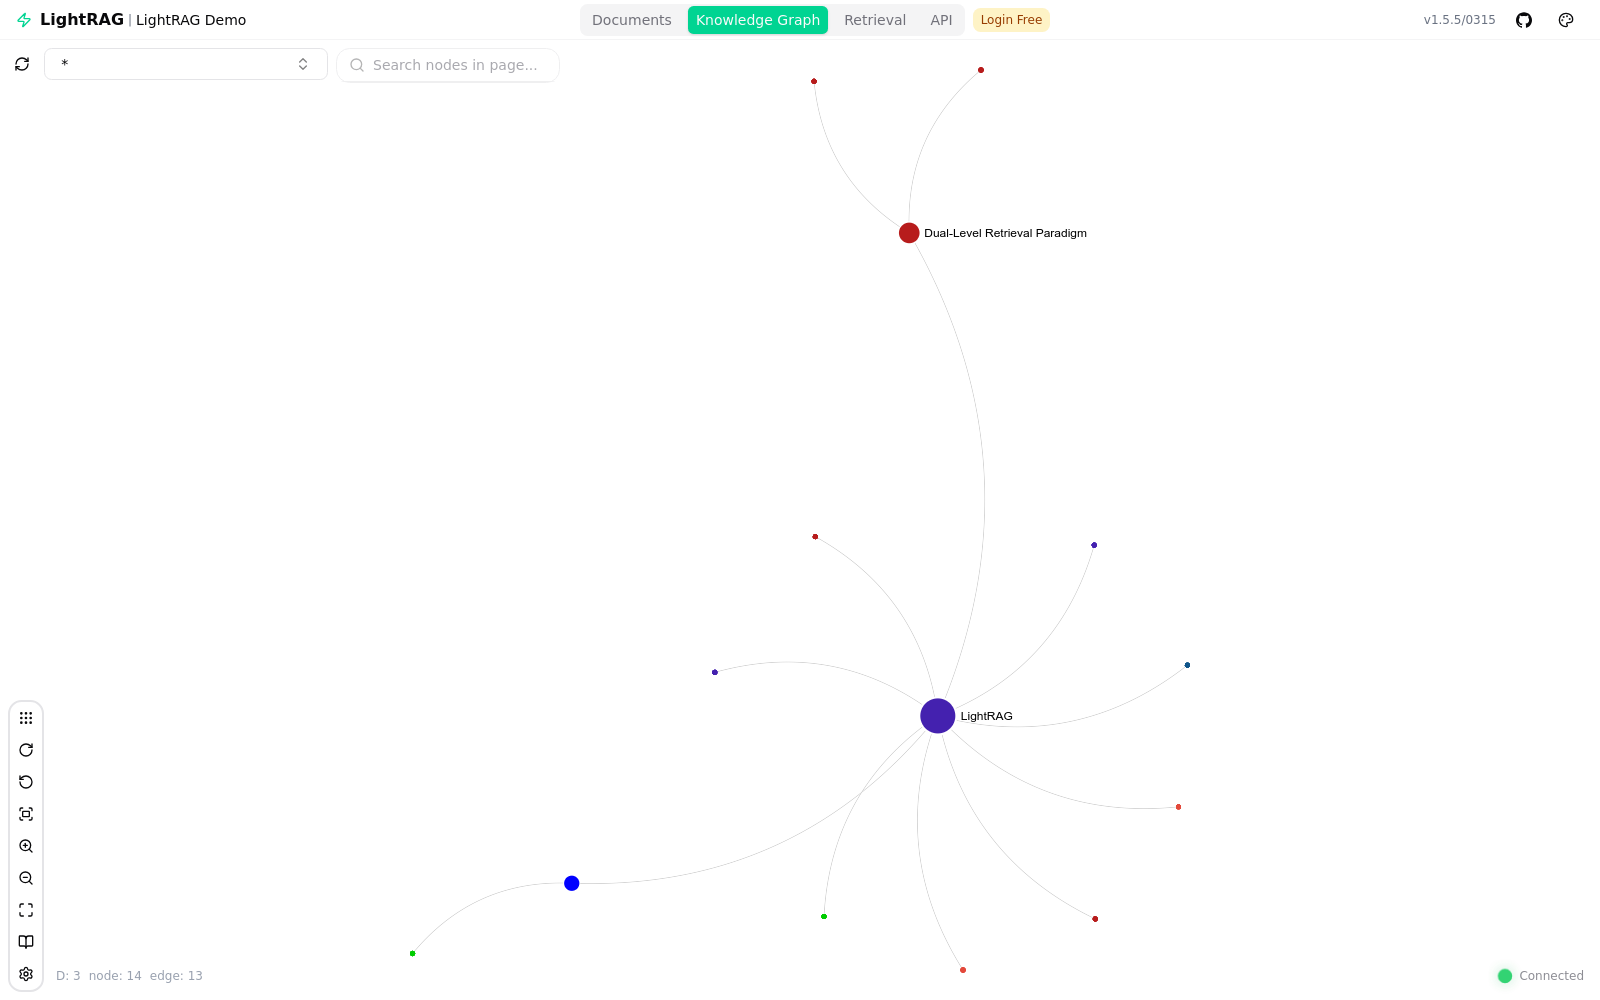Open the legend book icon
The width and height of the screenshot is (1600, 1000).
click(26, 942)
